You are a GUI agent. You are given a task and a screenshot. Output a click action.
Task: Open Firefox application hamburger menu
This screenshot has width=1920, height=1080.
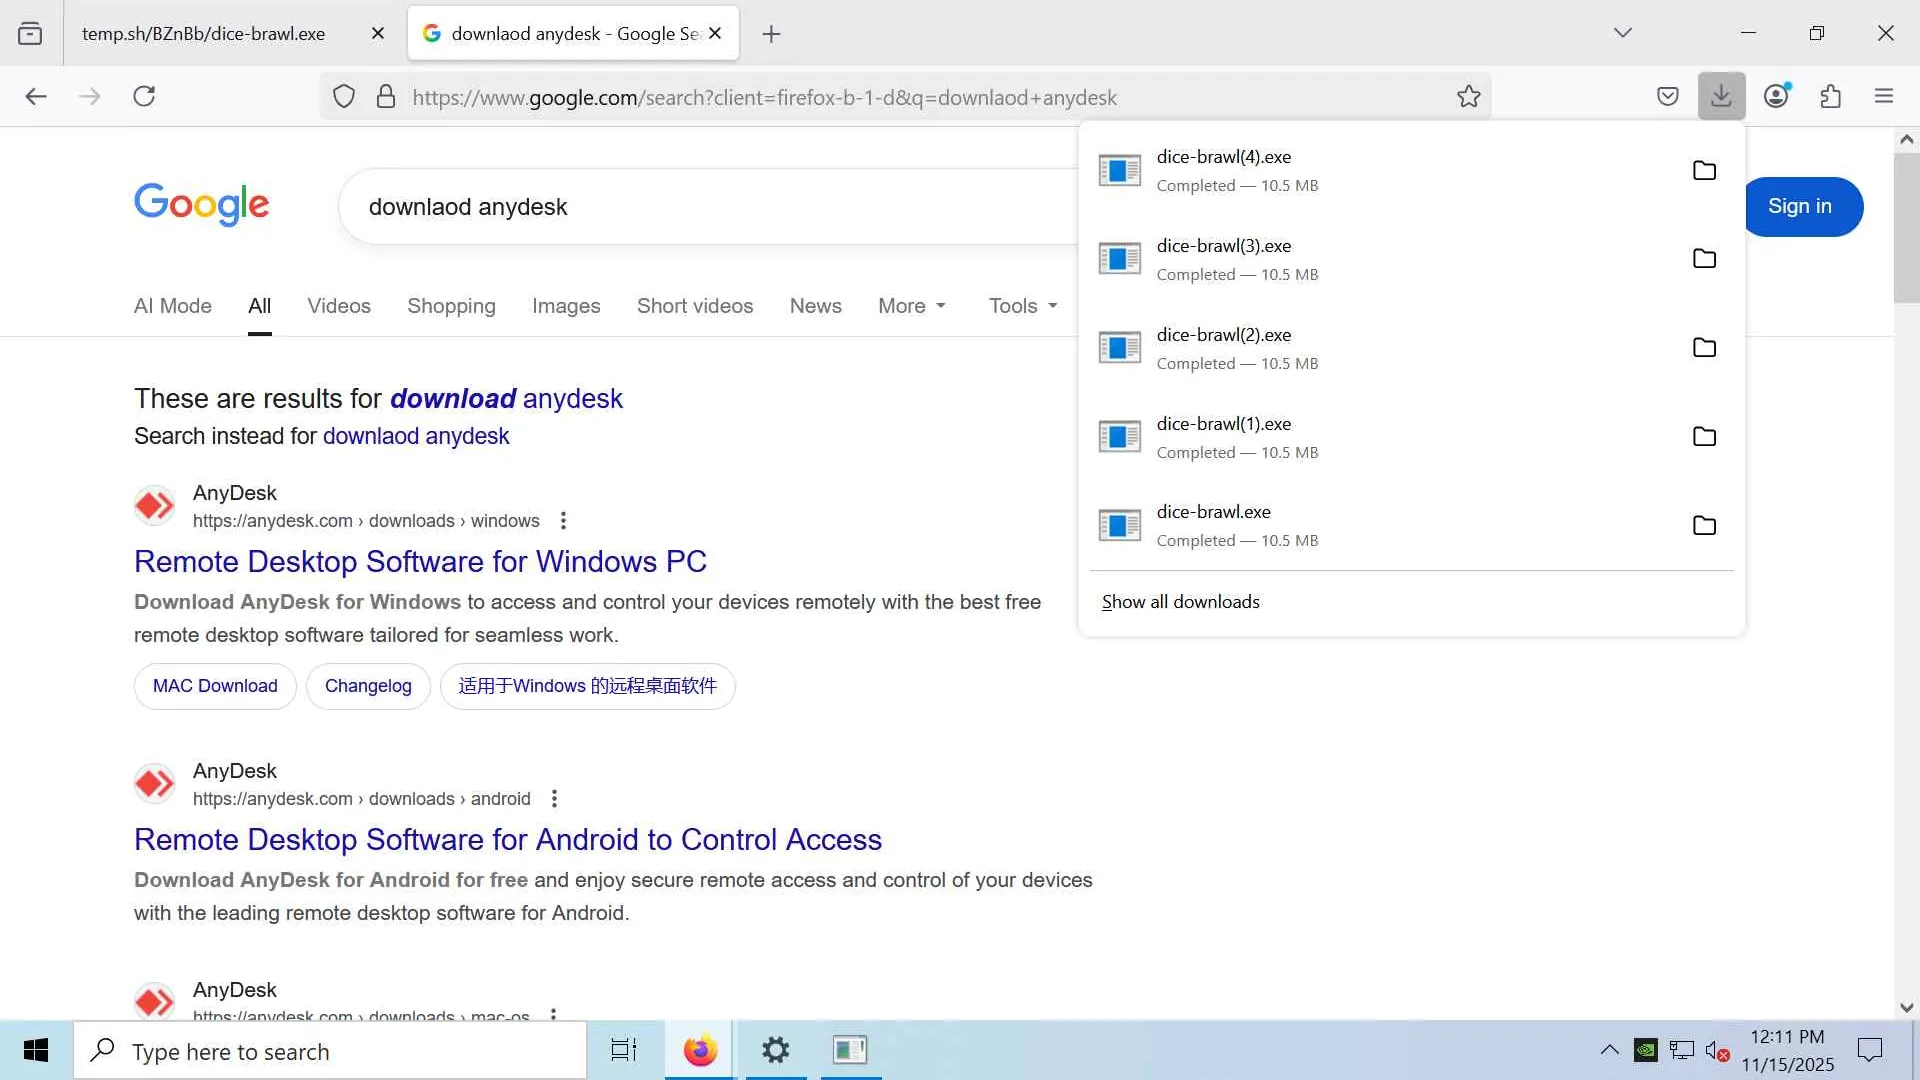pos(1884,96)
